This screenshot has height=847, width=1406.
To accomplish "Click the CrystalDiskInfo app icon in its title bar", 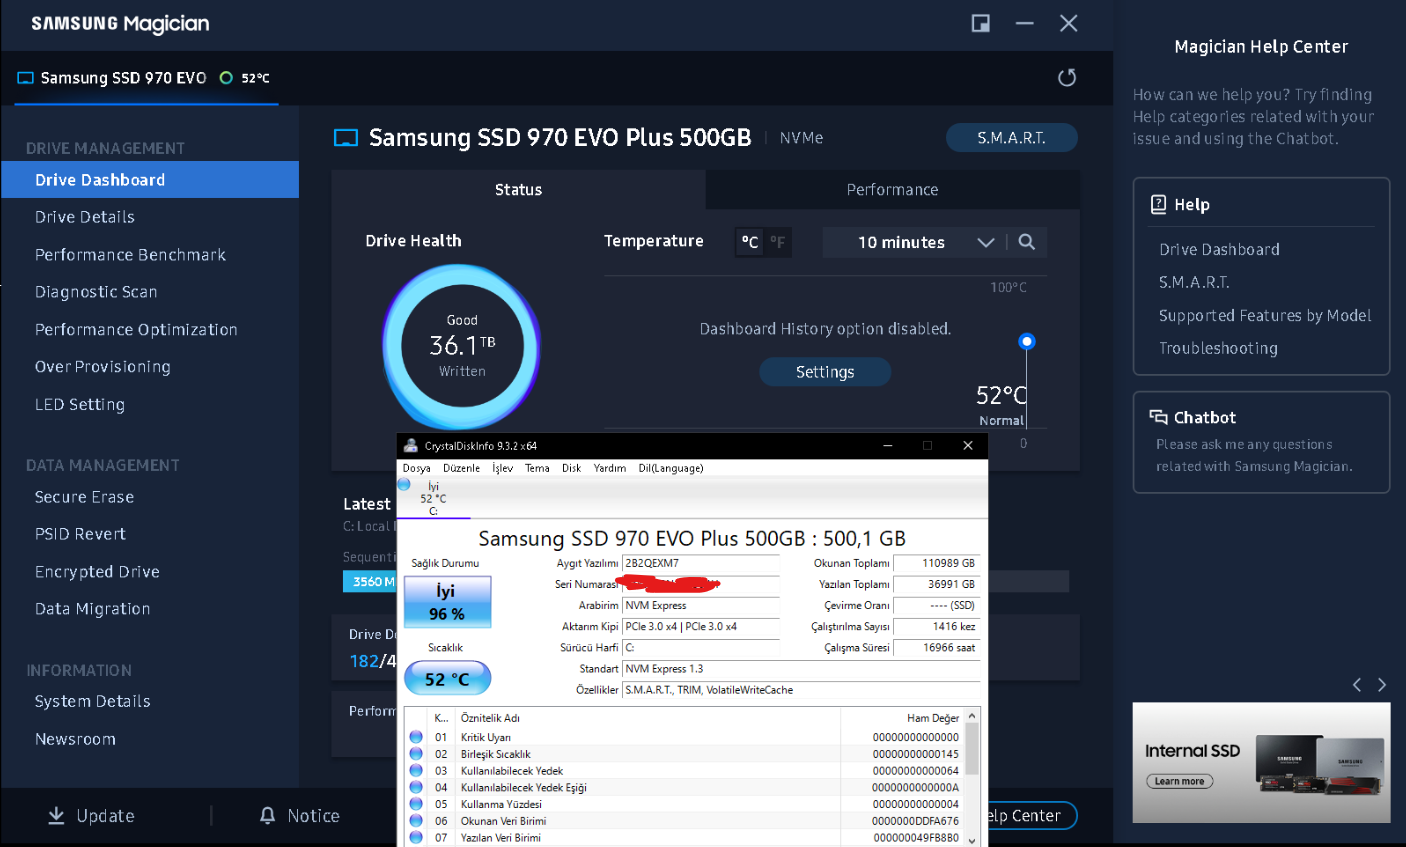I will (410, 446).
